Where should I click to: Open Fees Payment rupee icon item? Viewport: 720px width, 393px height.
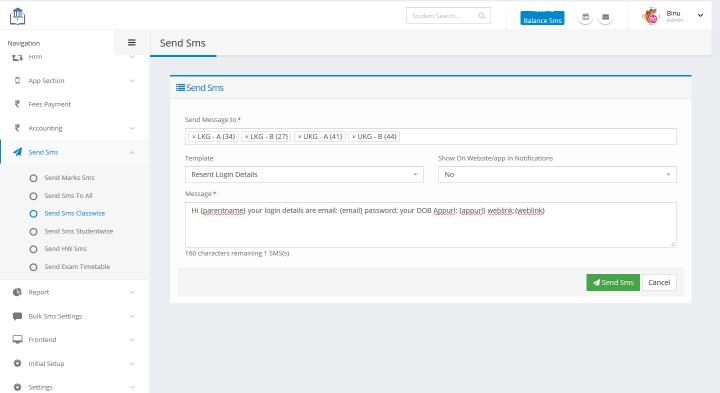17,104
